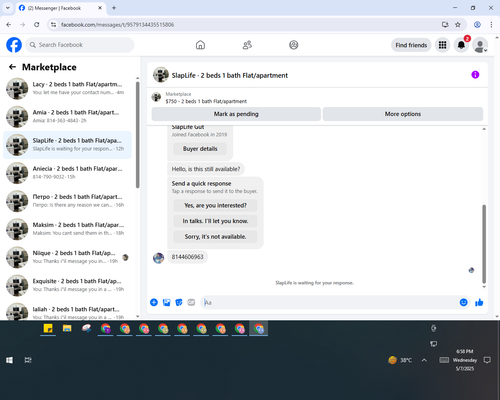500x400 pixels.
Task: Open Chrome three-dot menu
Action: point(491,25)
